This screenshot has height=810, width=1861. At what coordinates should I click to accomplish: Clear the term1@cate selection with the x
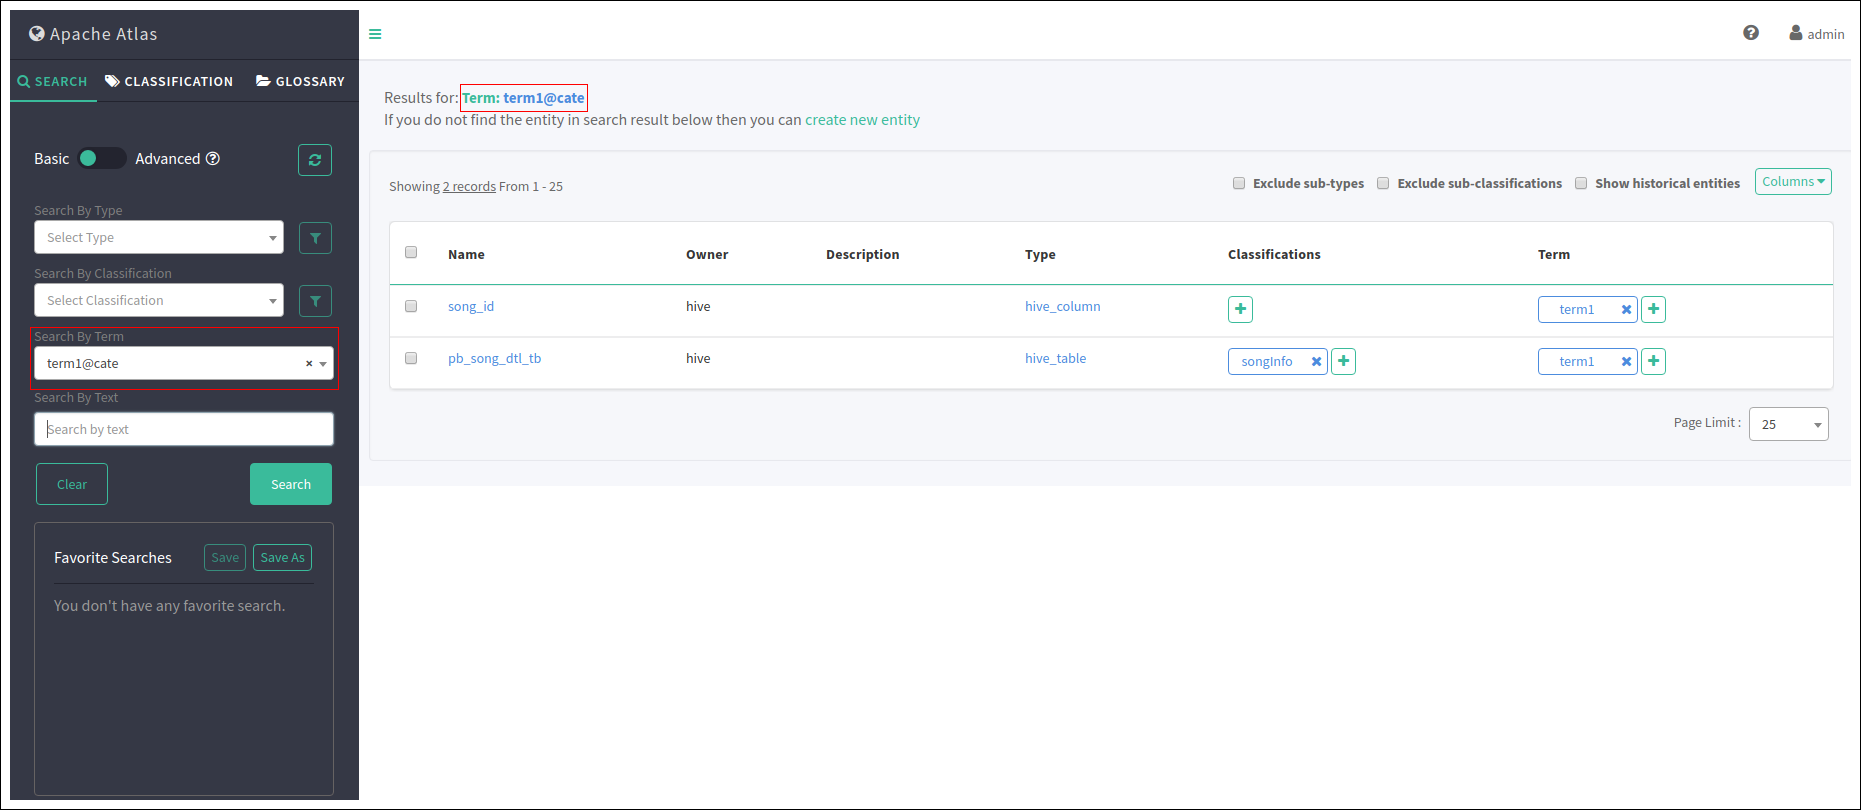coord(309,364)
